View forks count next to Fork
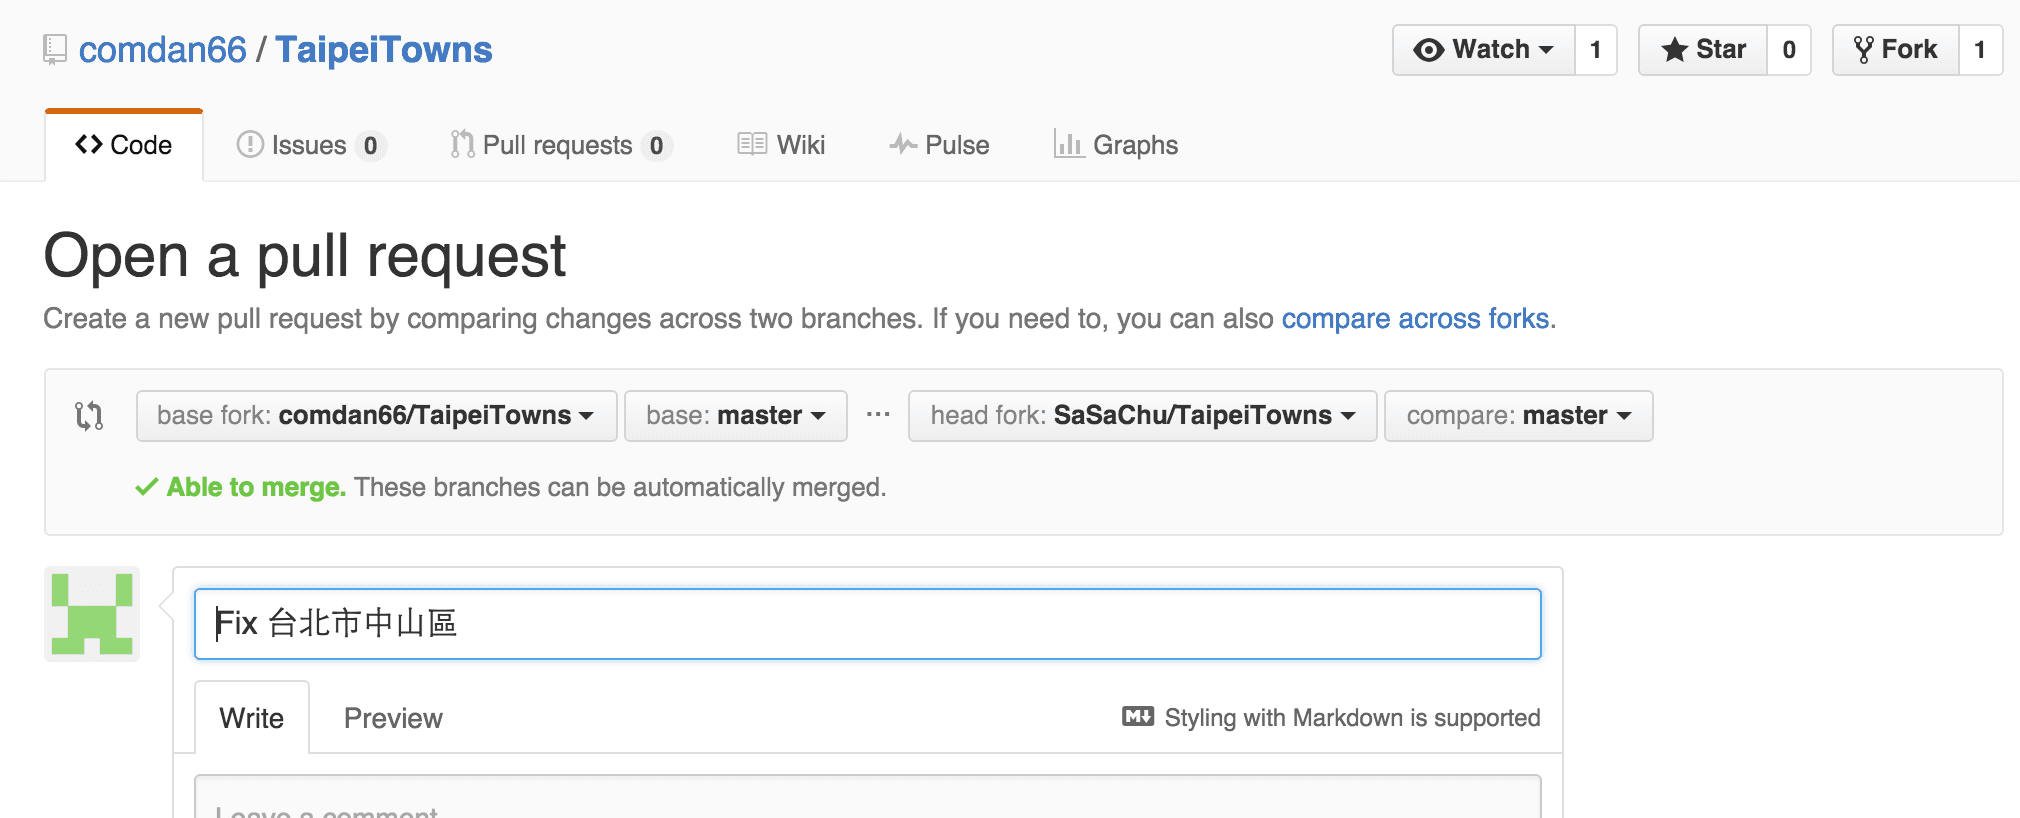 (1980, 50)
